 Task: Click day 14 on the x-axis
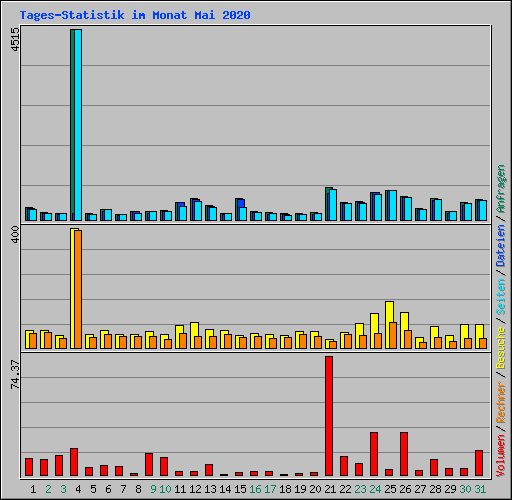click(x=225, y=489)
